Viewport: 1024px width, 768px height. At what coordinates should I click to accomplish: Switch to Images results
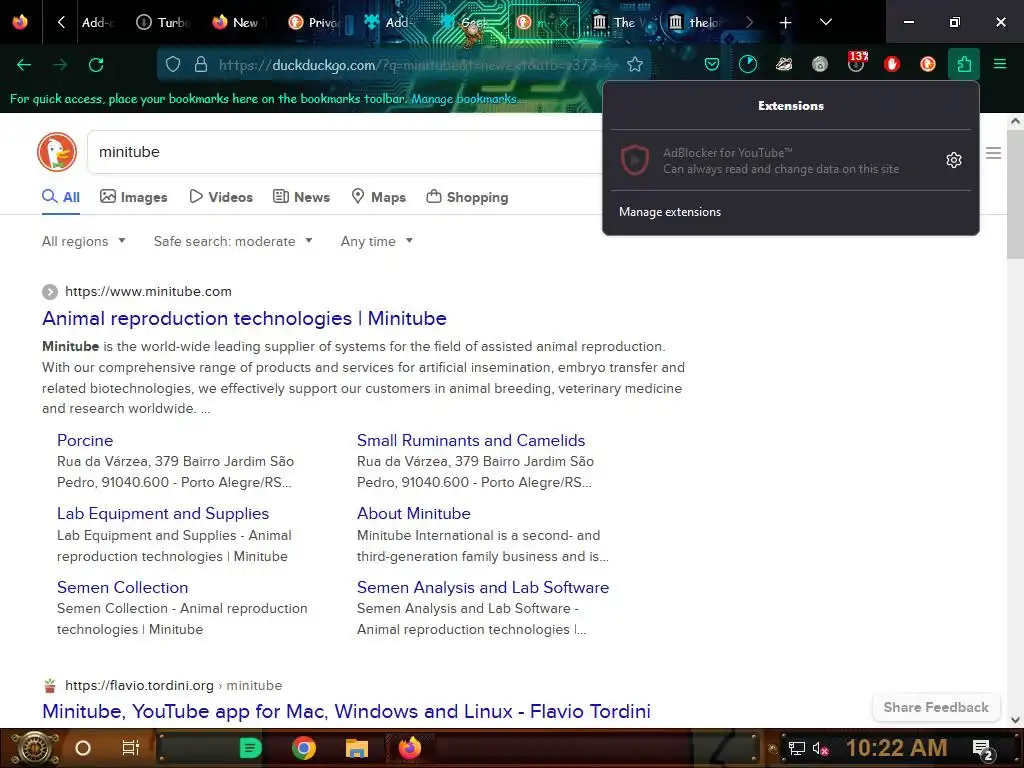134,197
